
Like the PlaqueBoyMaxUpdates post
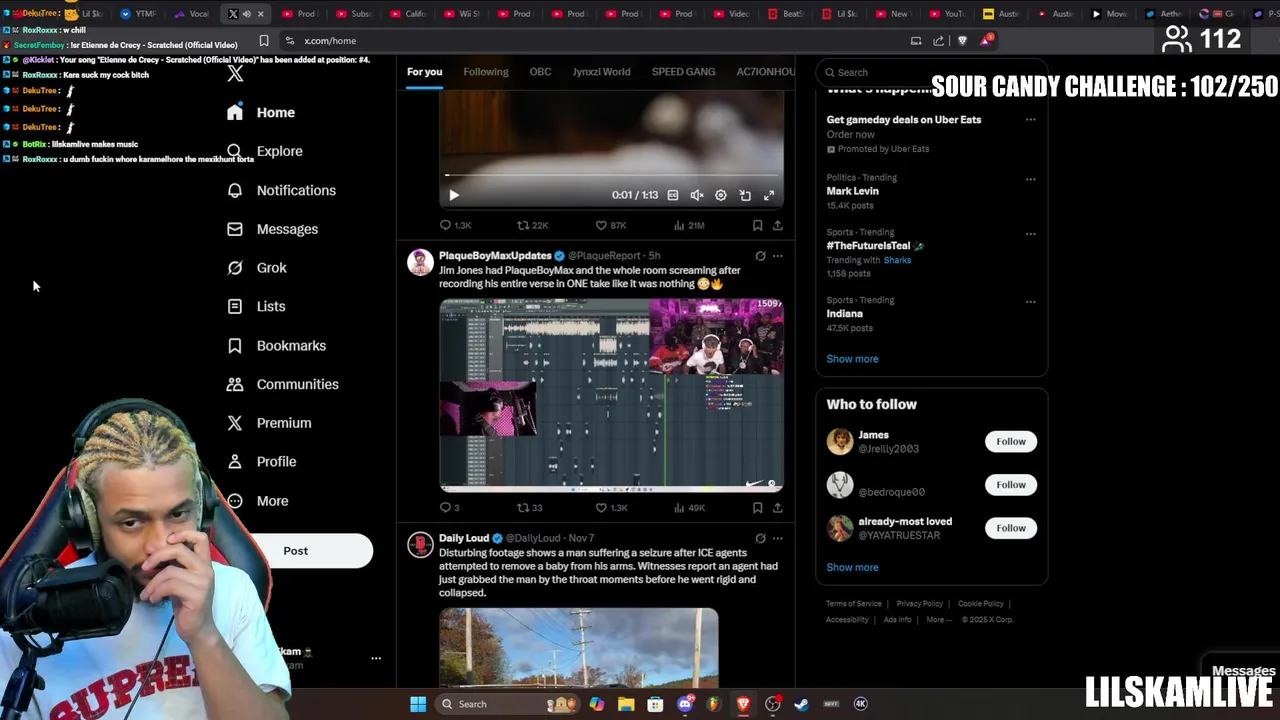[610, 508]
